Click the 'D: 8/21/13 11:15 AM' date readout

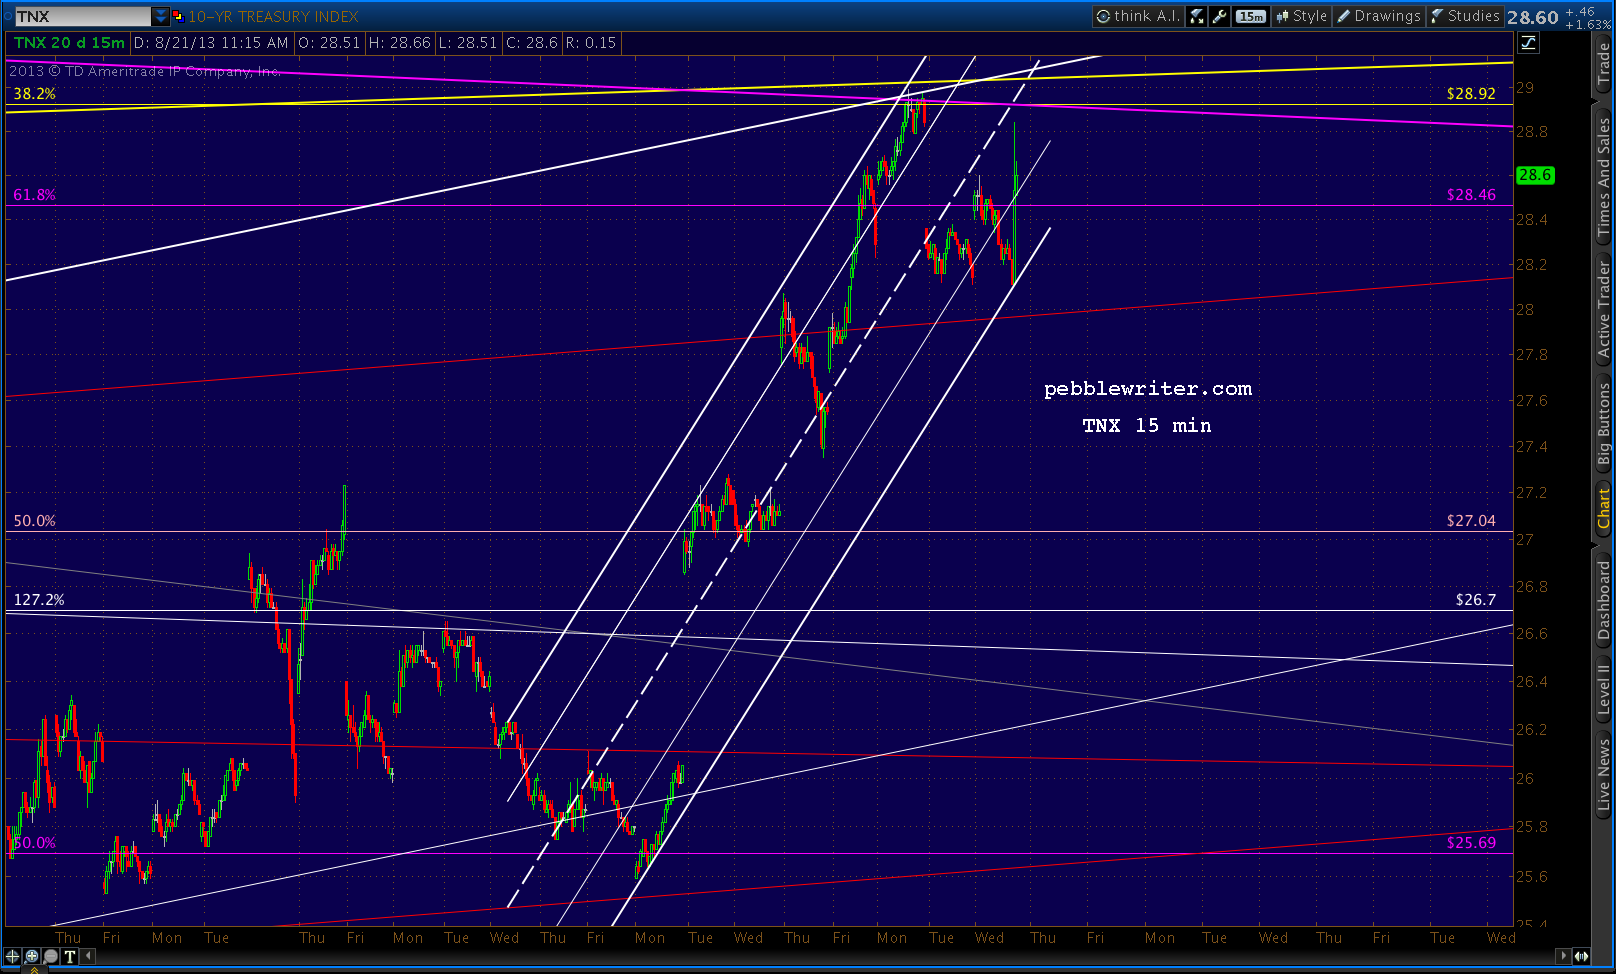pos(211,42)
